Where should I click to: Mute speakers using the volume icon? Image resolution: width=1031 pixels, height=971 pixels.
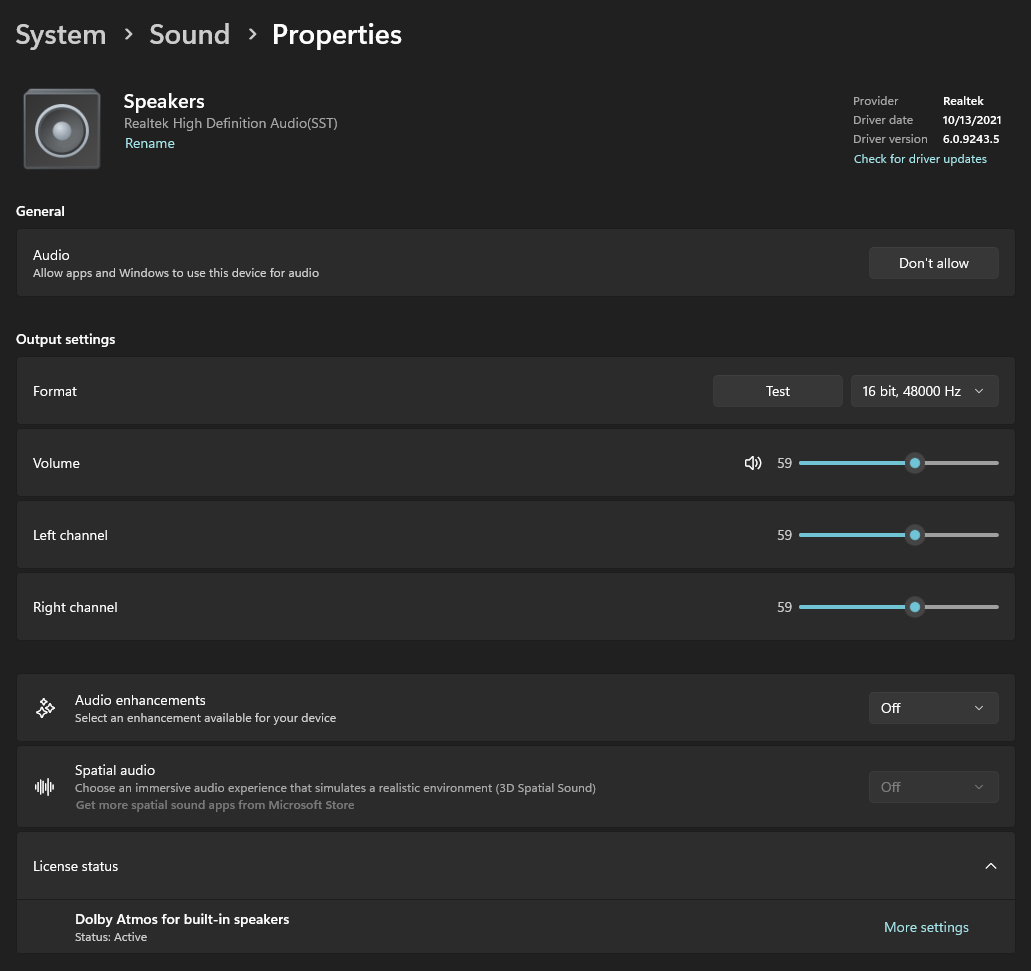[x=753, y=463]
